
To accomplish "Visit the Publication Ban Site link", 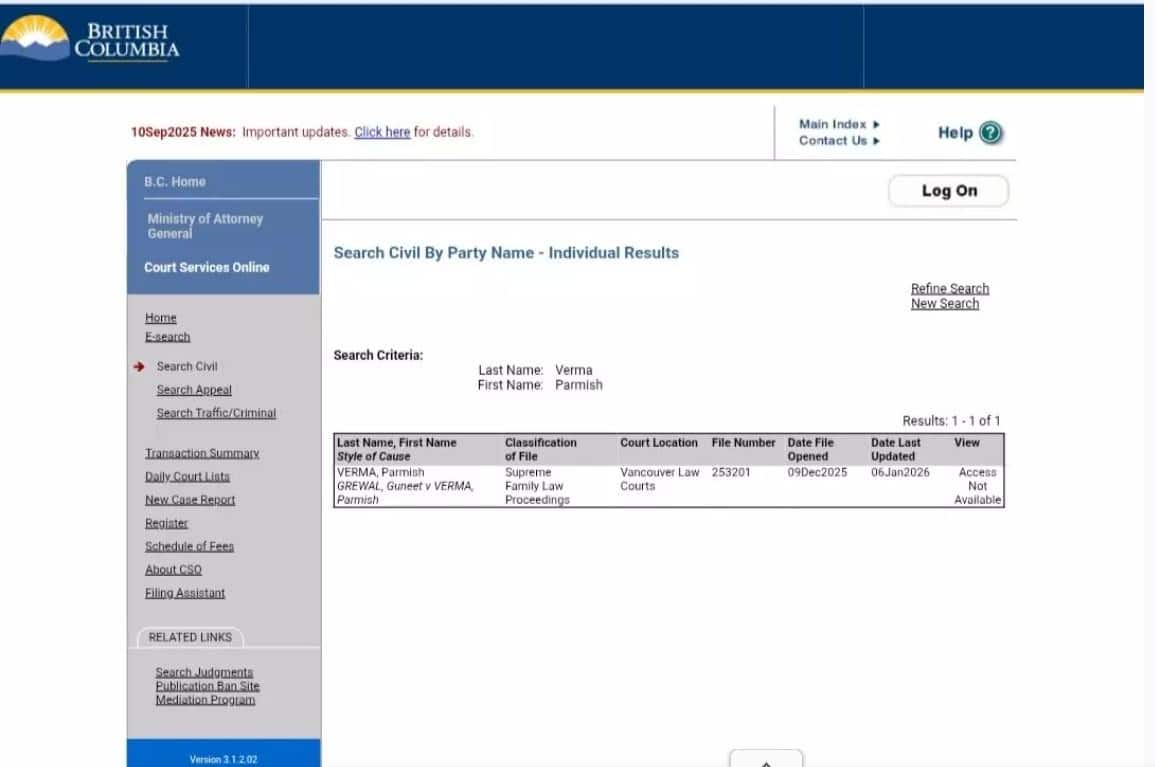I will click(207, 686).
